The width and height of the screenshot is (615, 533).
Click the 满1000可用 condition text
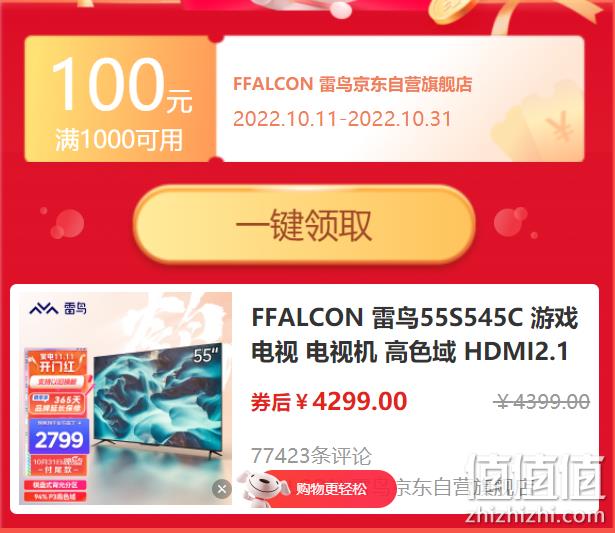[x=119, y=139]
